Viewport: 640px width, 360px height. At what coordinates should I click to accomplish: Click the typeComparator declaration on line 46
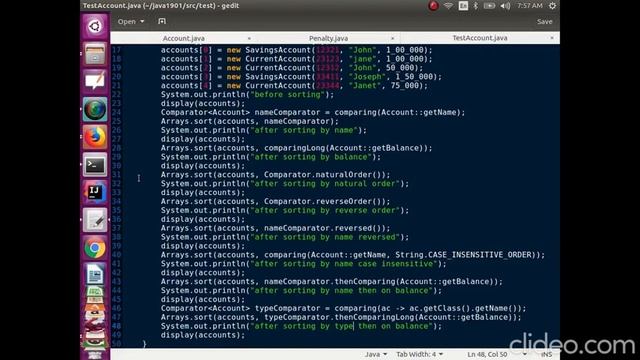tap(343, 309)
